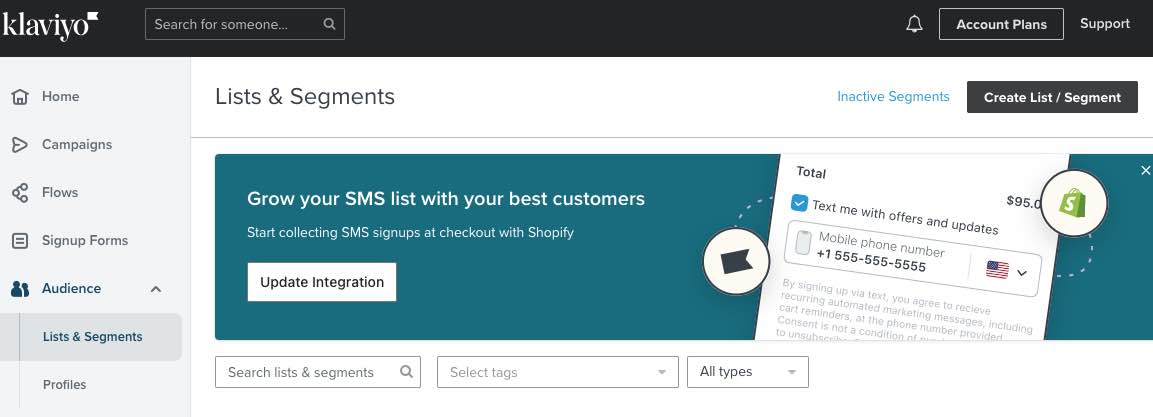Click the Home house icon
Screen dimensions: 1153x417
pyautogui.click(x=19, y=97)
